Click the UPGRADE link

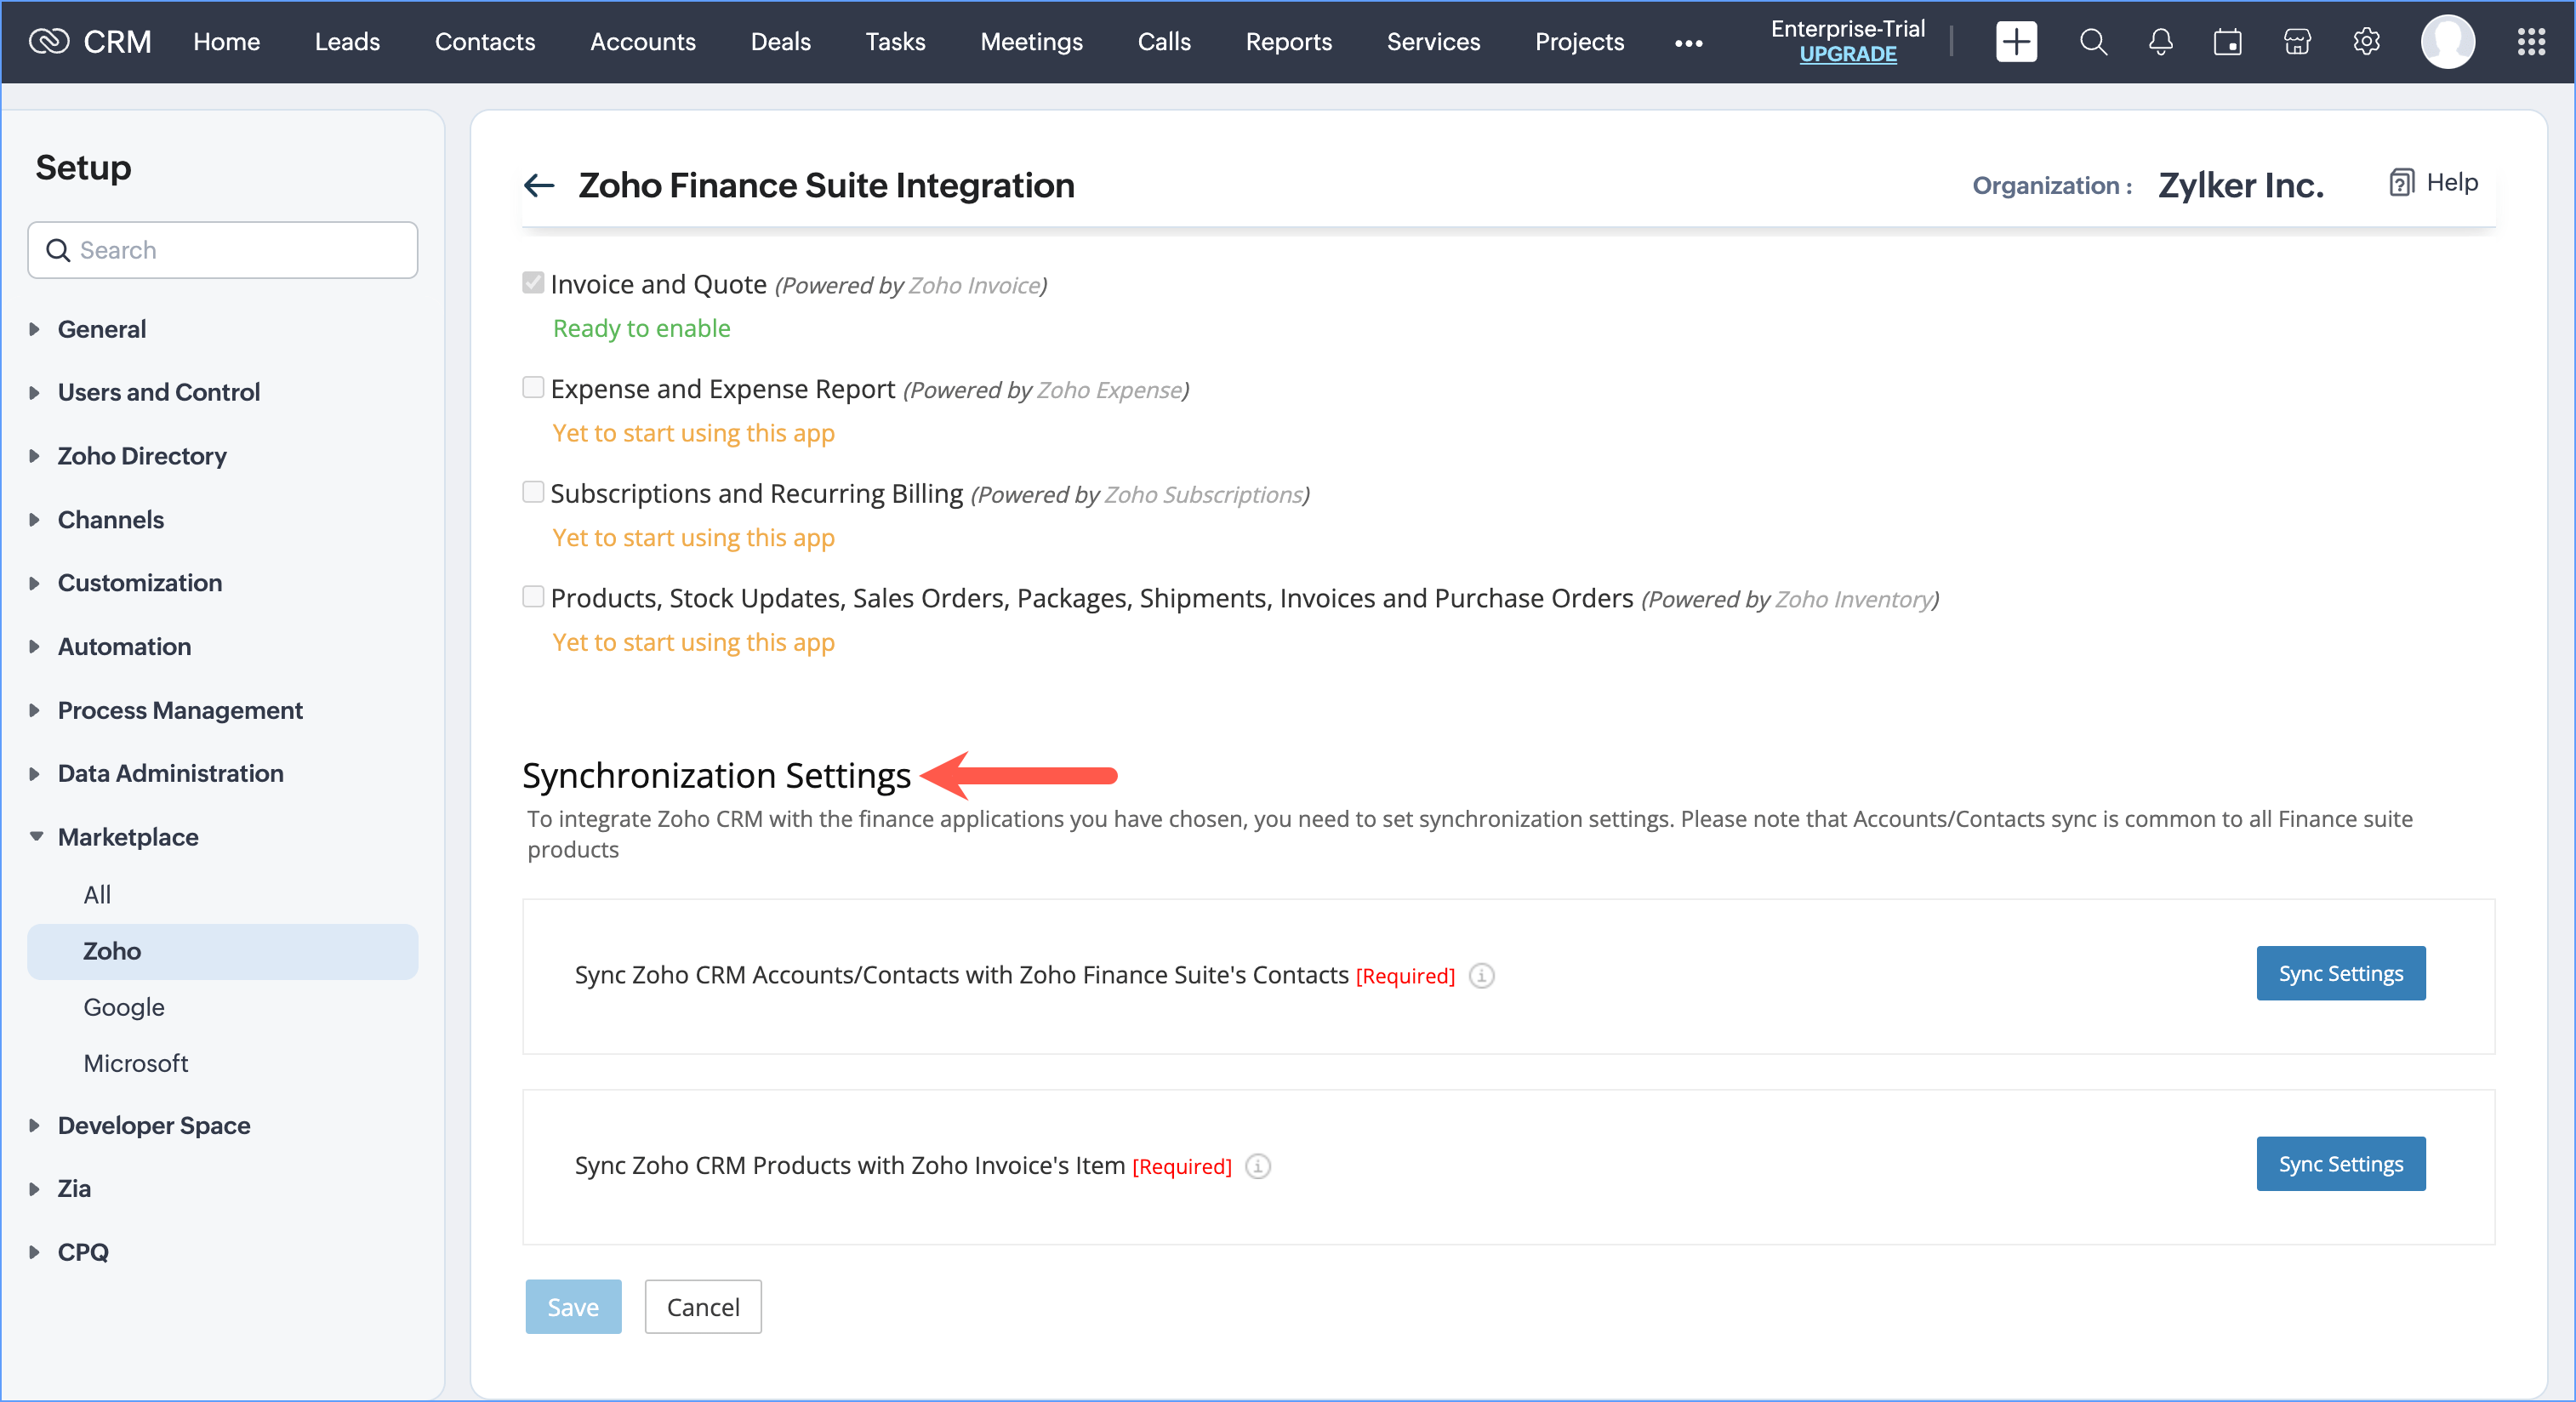tap(1847, 55)
